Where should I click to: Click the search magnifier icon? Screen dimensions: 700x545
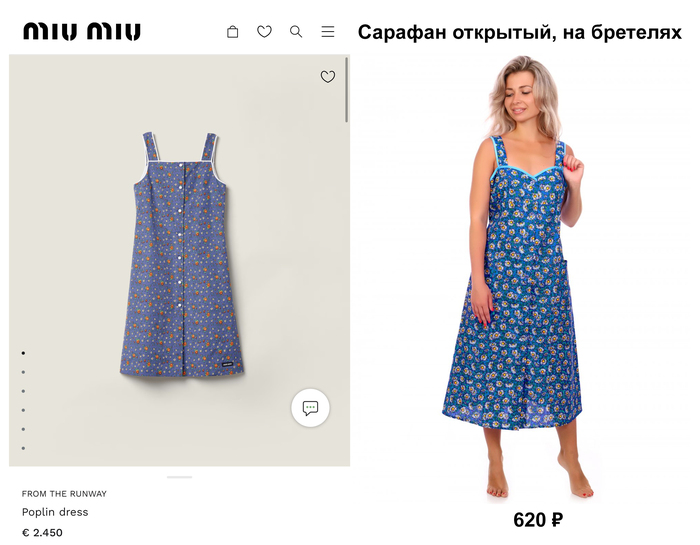tap(296, 32)
